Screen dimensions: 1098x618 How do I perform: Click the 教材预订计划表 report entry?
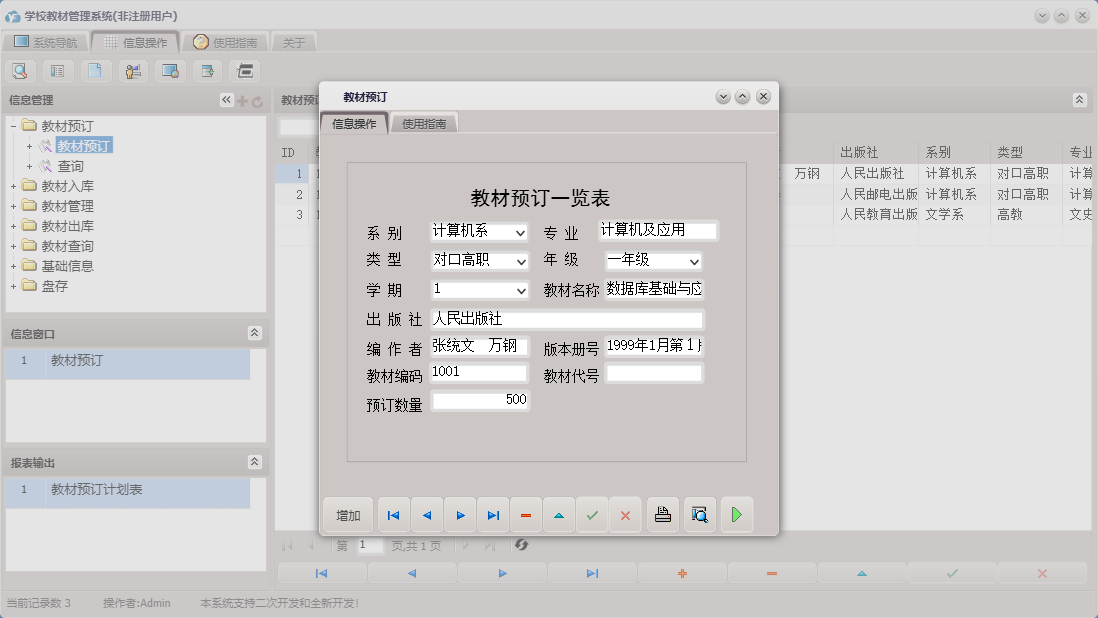click(x=100, y=493)
